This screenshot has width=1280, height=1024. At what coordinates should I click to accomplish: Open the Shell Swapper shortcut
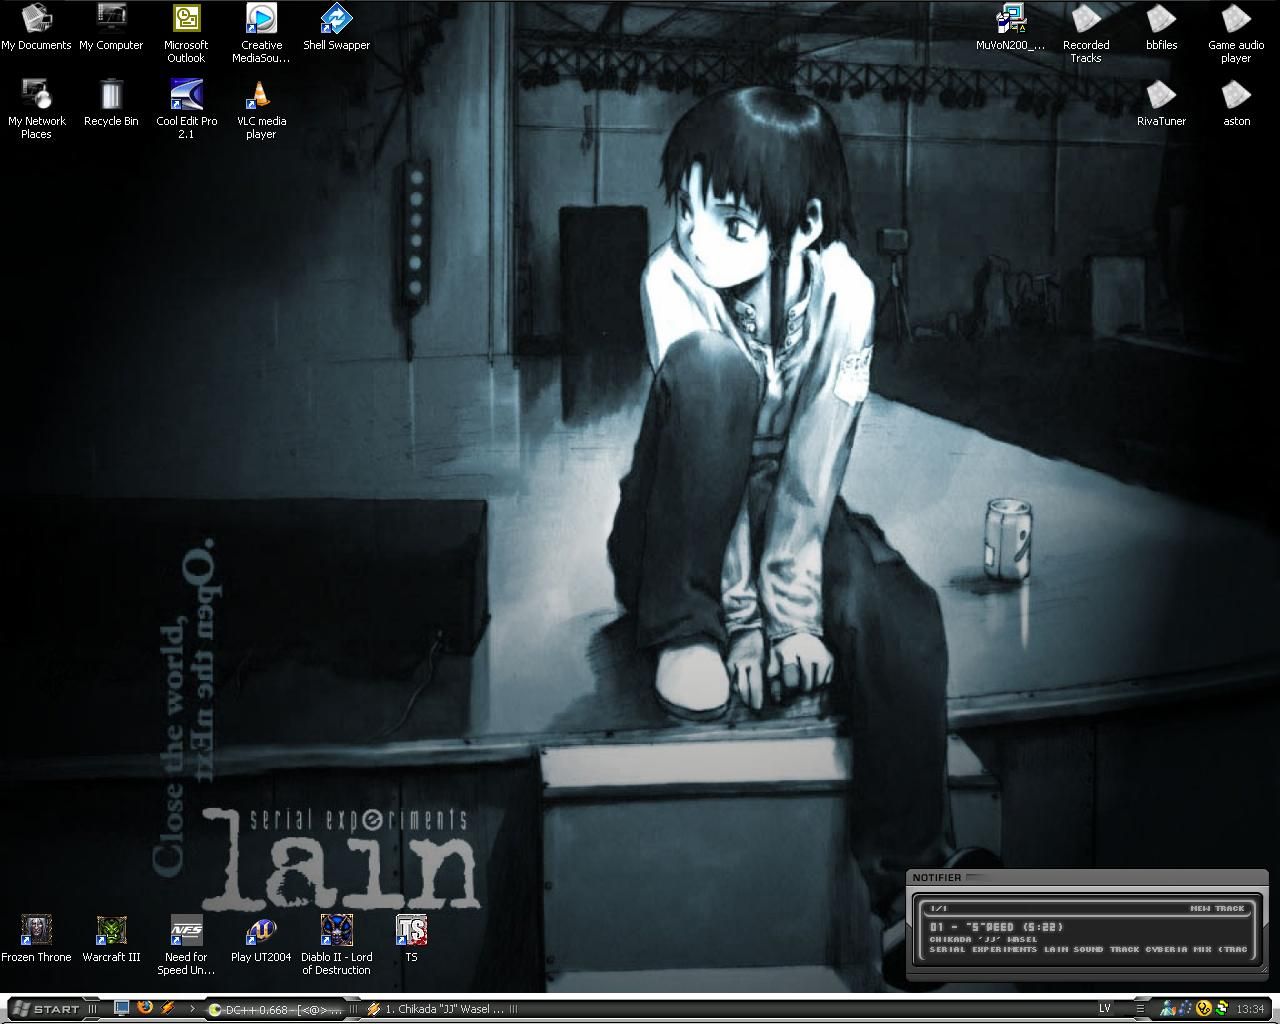click(336, 27)
